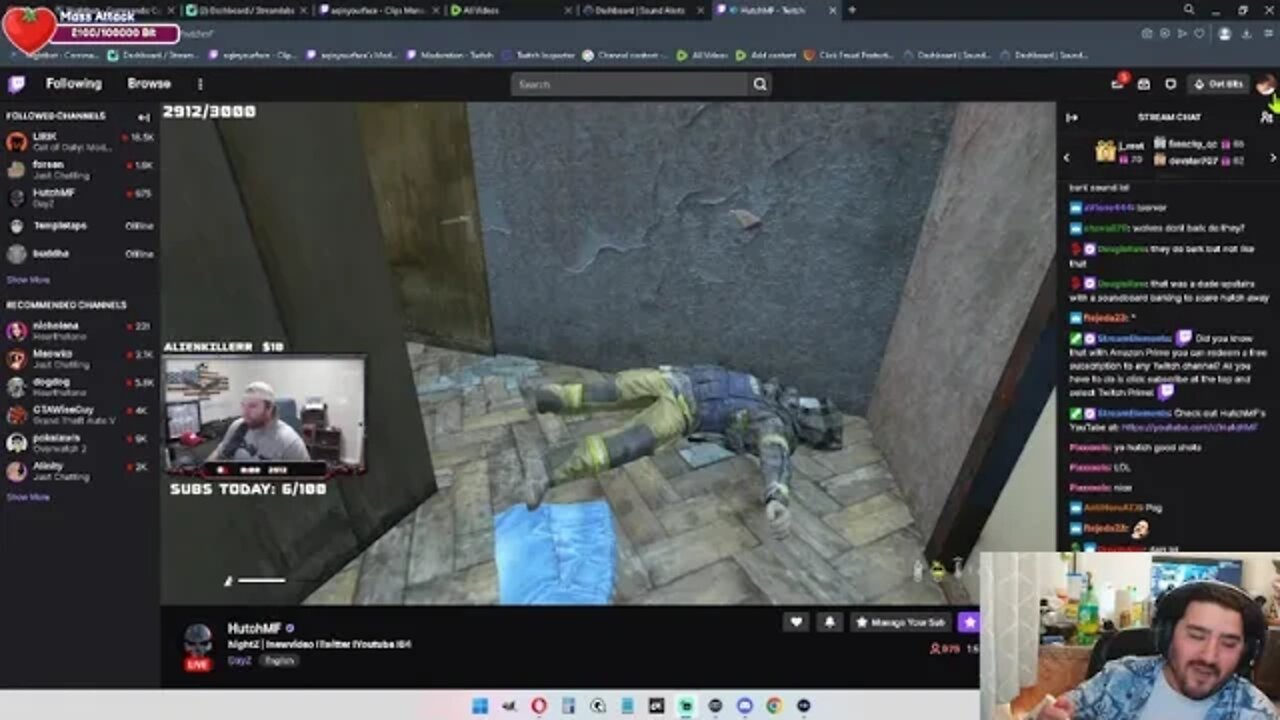Open LIRIK followed channel
The width and height of the screenshot is (1280, 720).
[80, 141]
